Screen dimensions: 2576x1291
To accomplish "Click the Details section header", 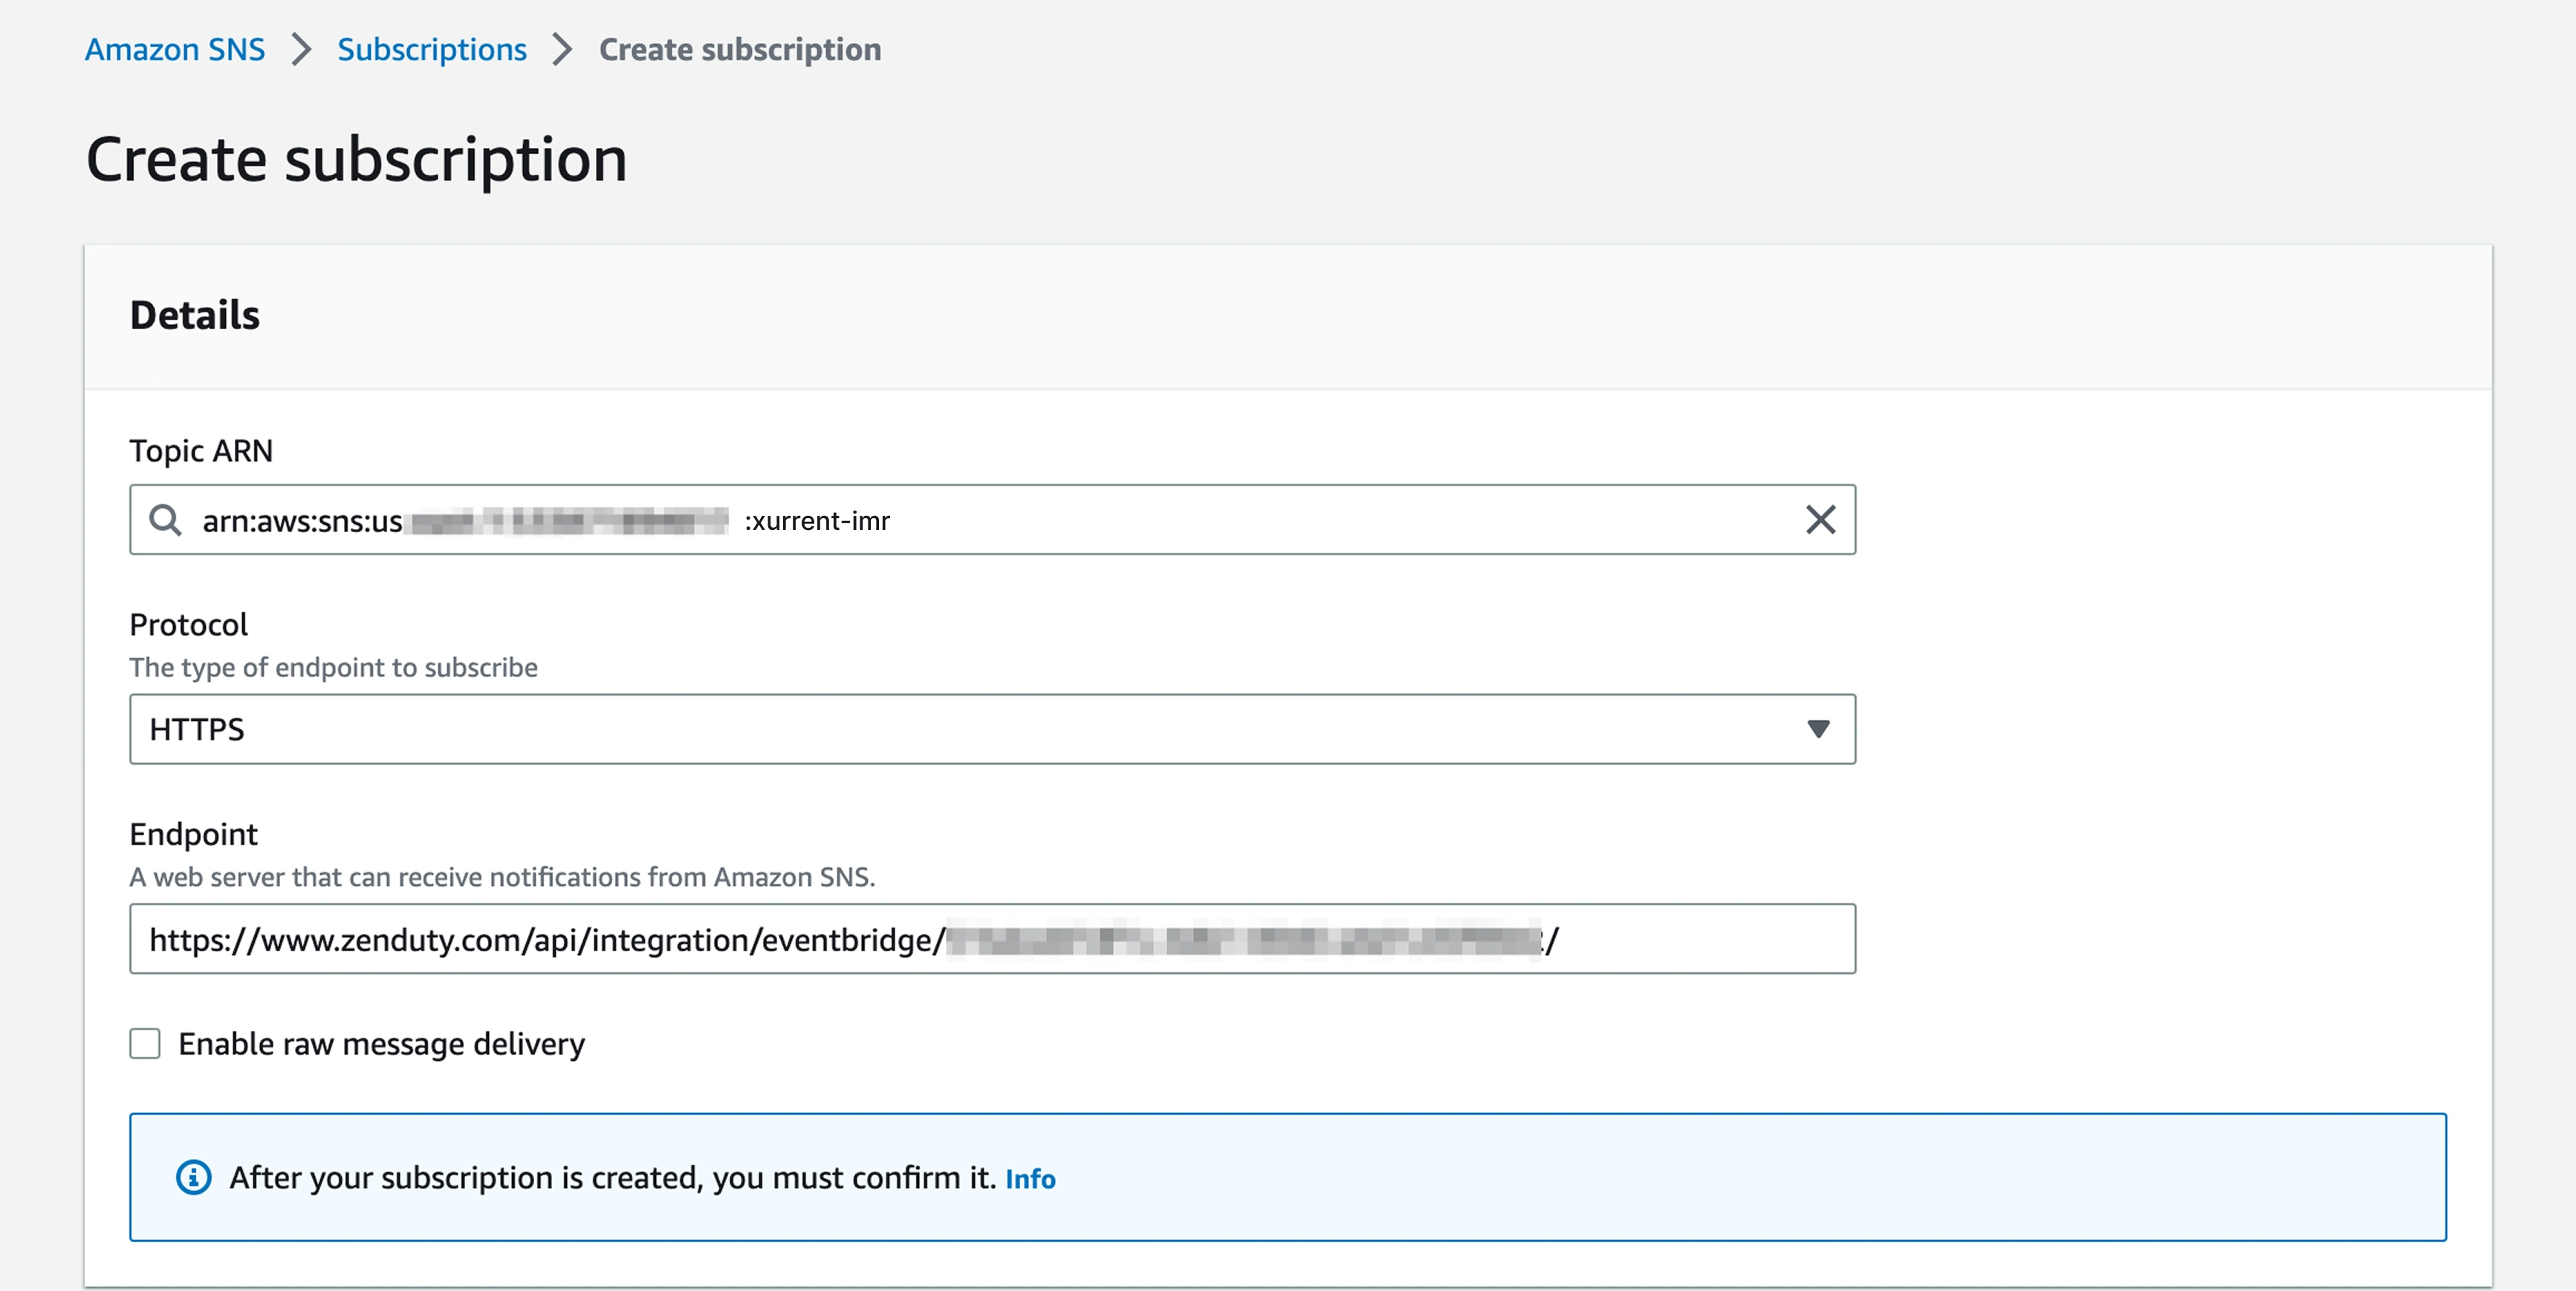I will 195,315.
